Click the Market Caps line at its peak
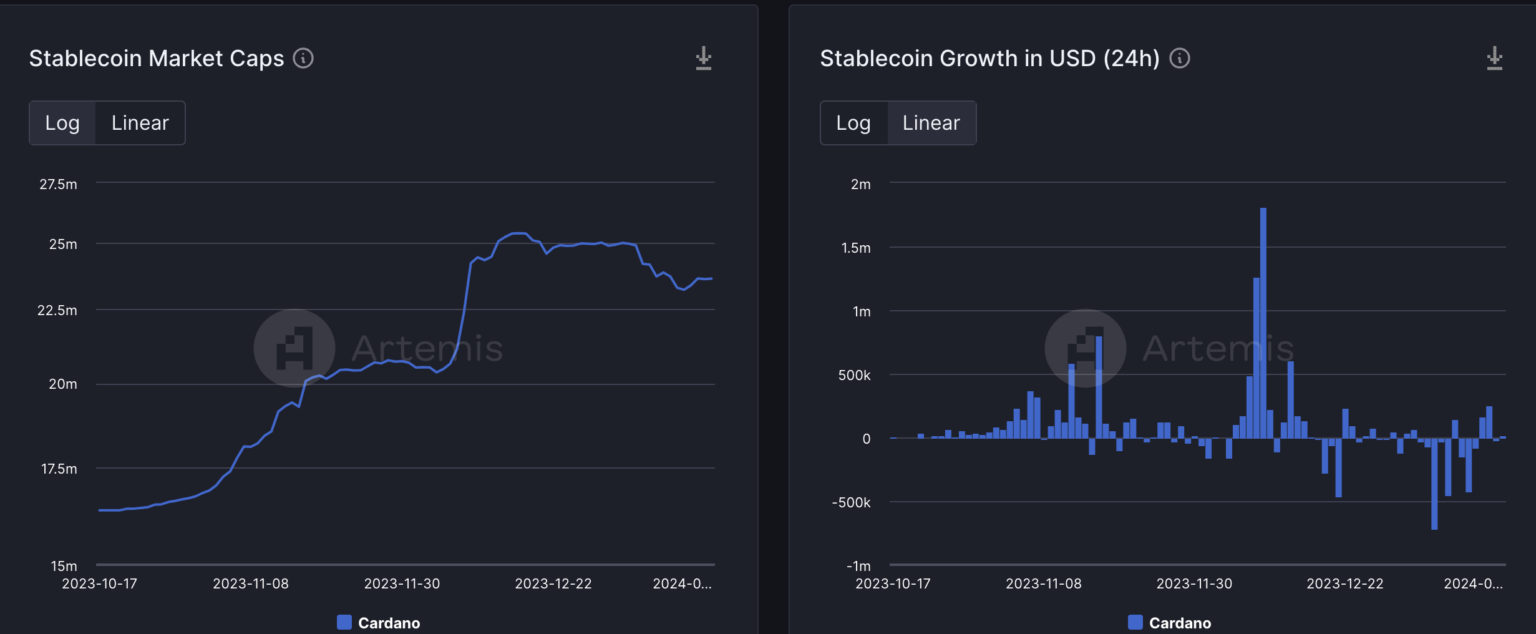This screenshot has height=634, width=1536. pos(517,233)
